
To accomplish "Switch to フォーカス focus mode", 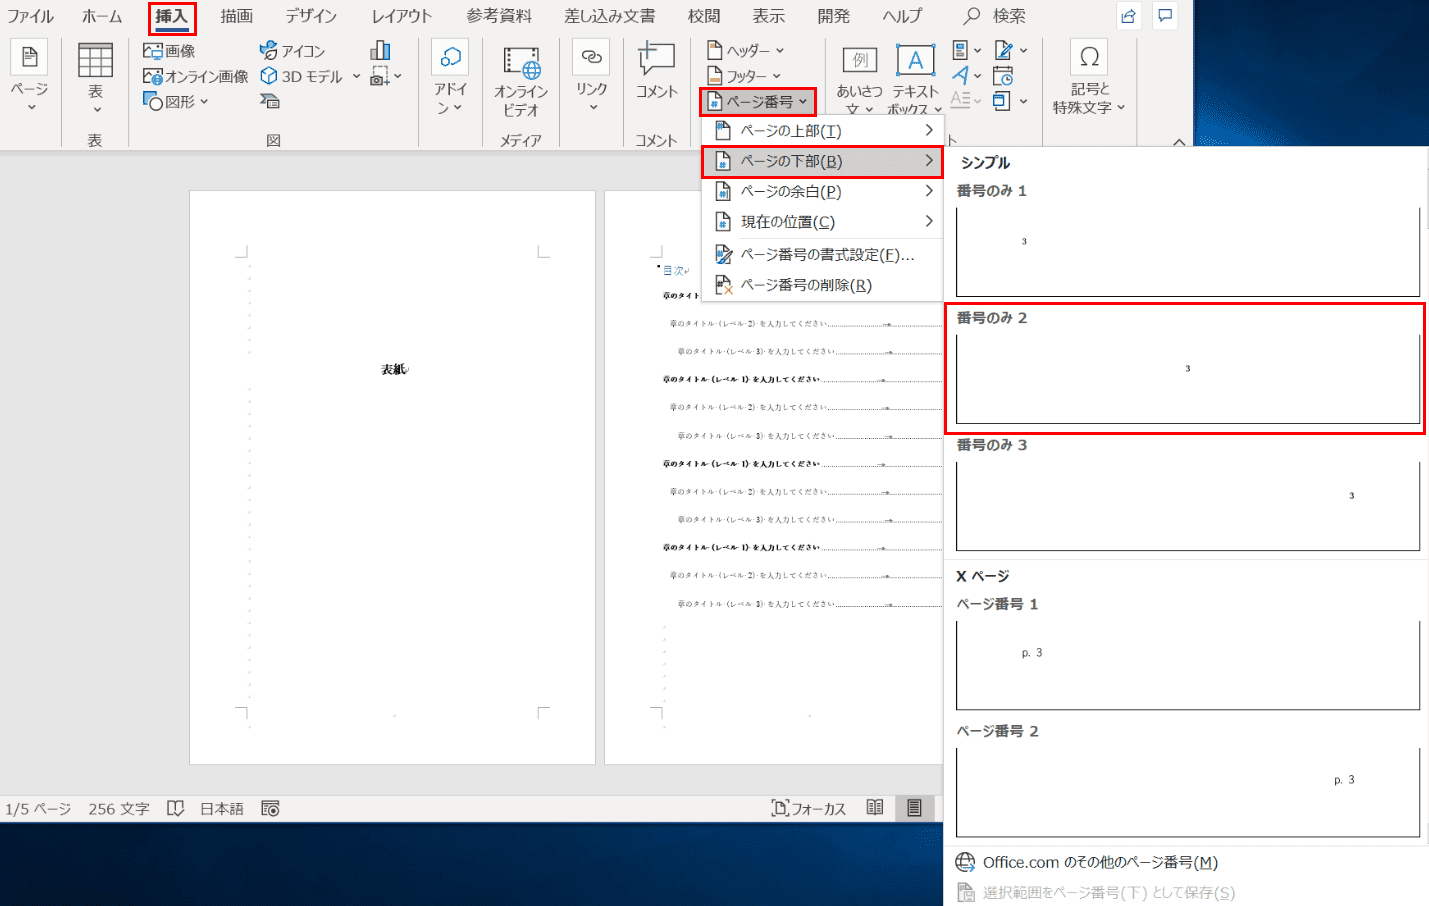I will (x=809, y=808).
